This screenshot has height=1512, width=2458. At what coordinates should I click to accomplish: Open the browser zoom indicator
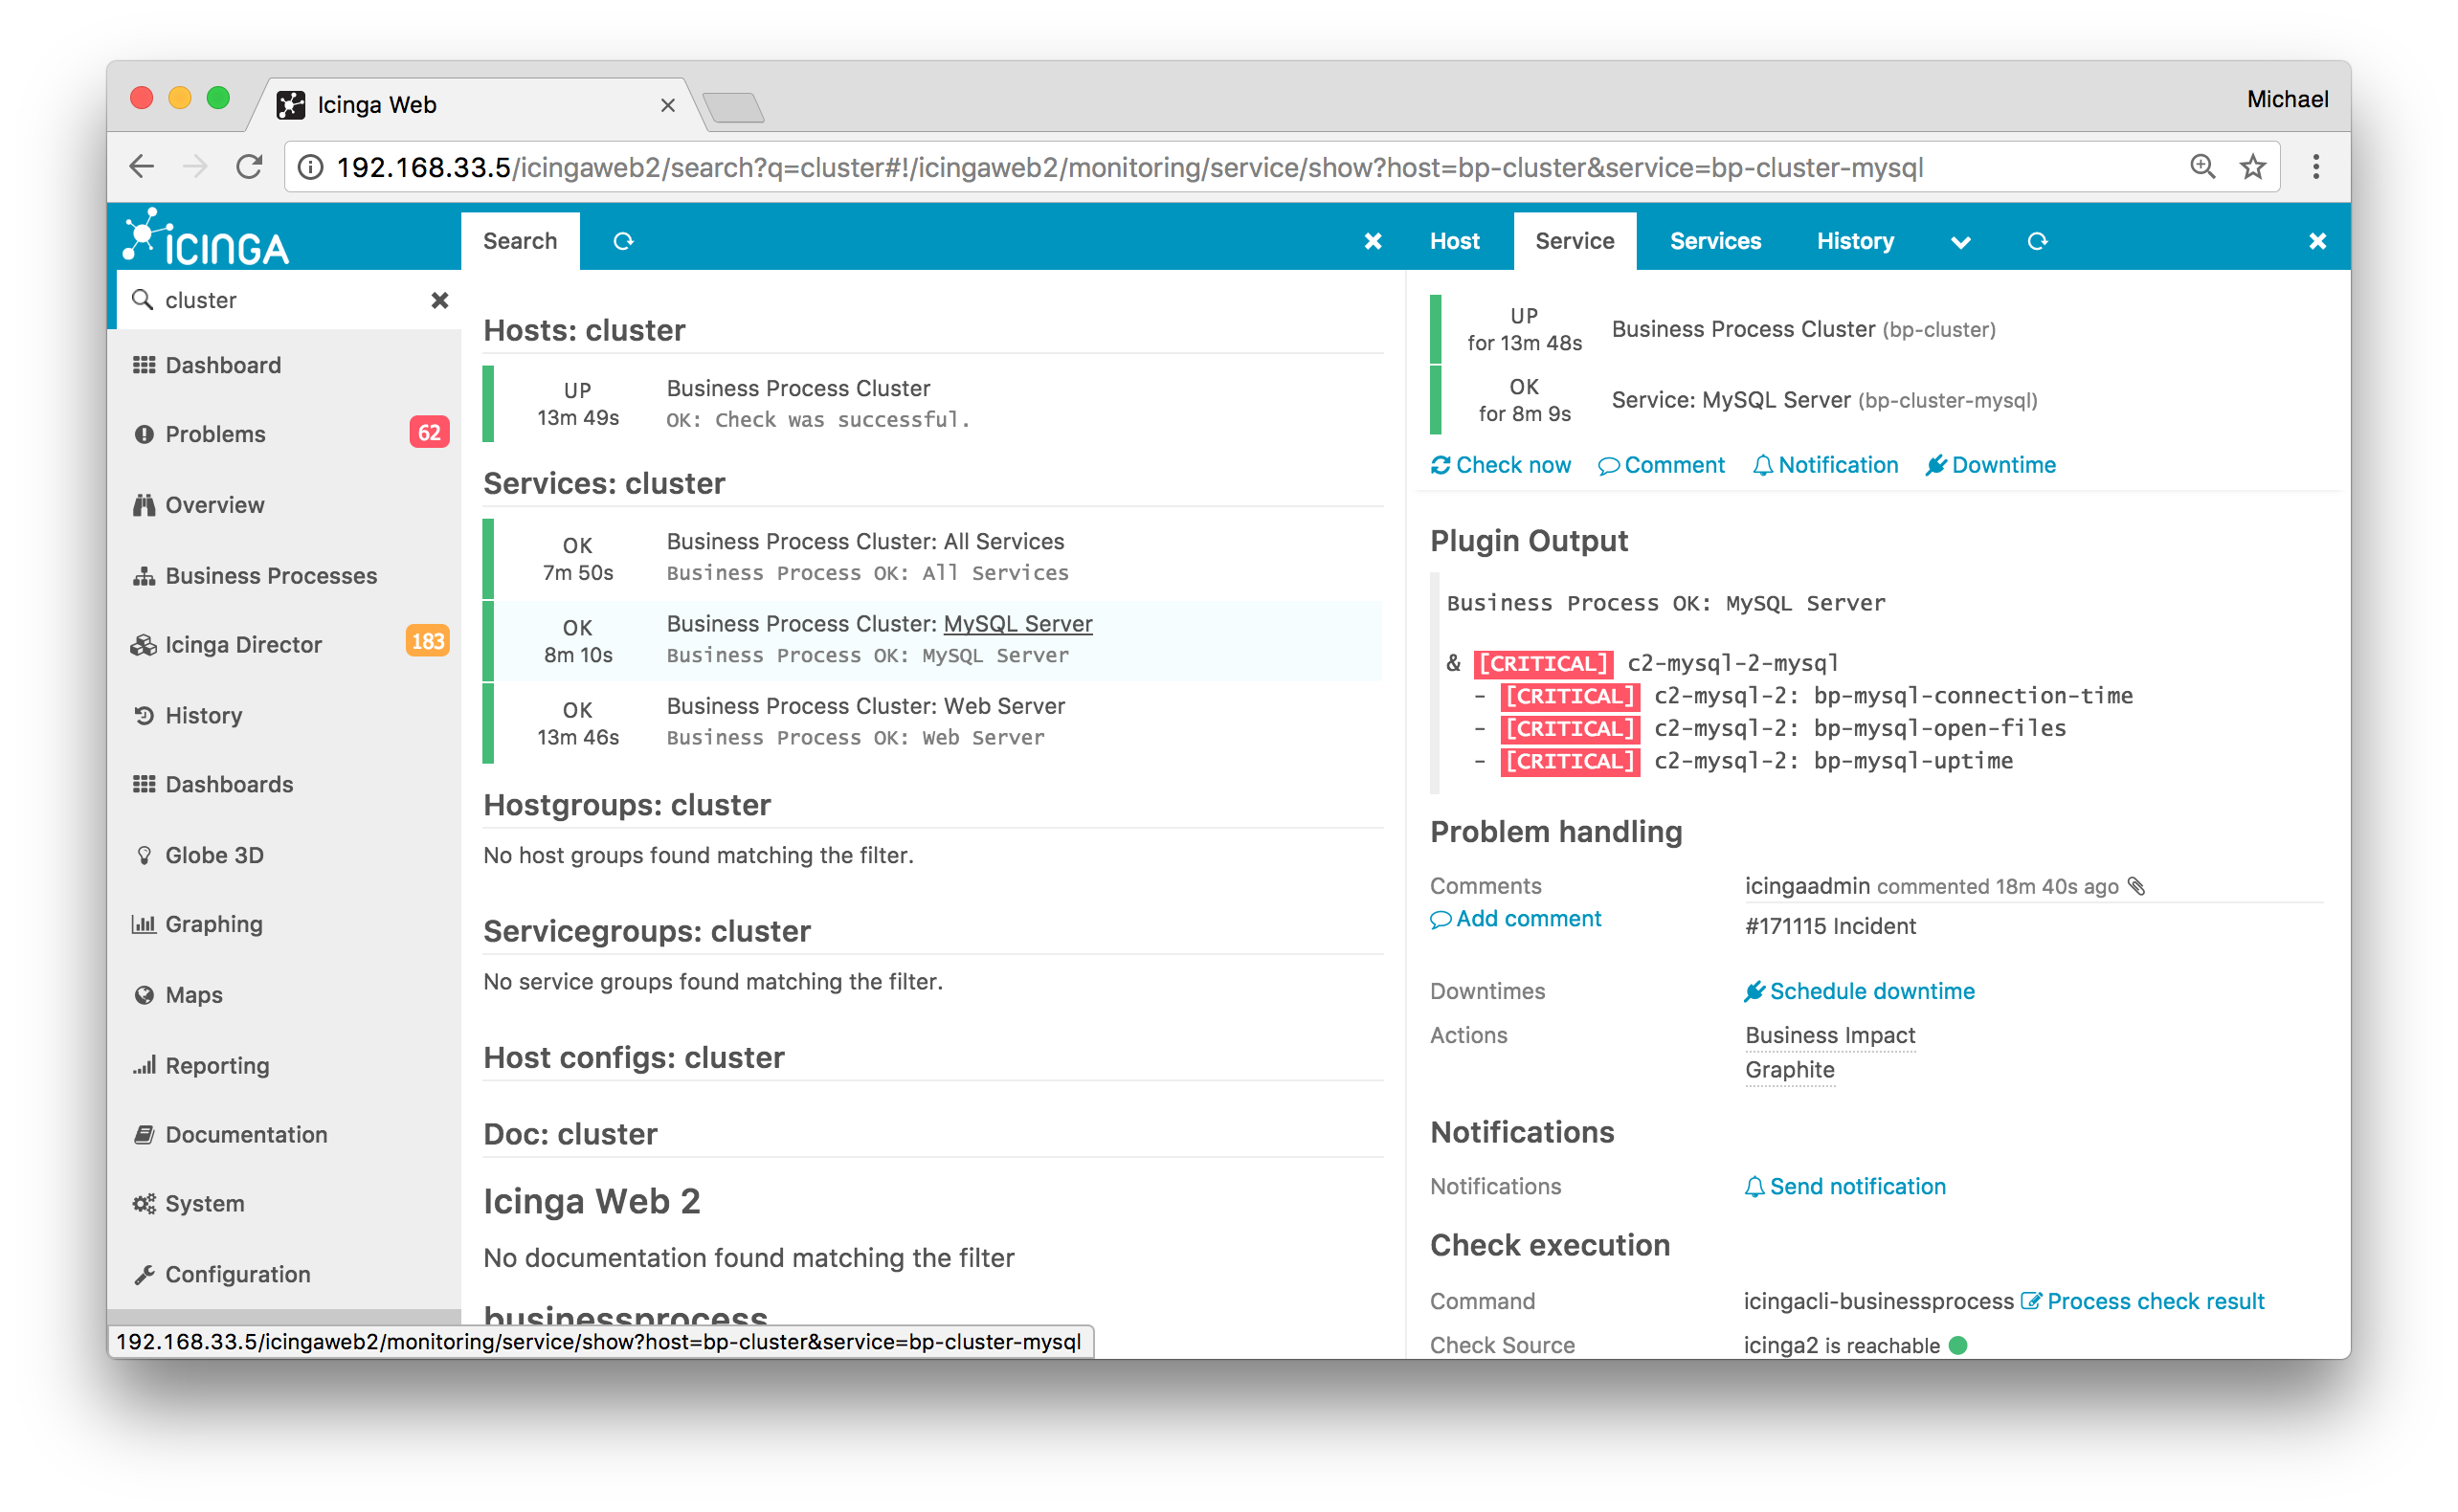point(2203,166)
